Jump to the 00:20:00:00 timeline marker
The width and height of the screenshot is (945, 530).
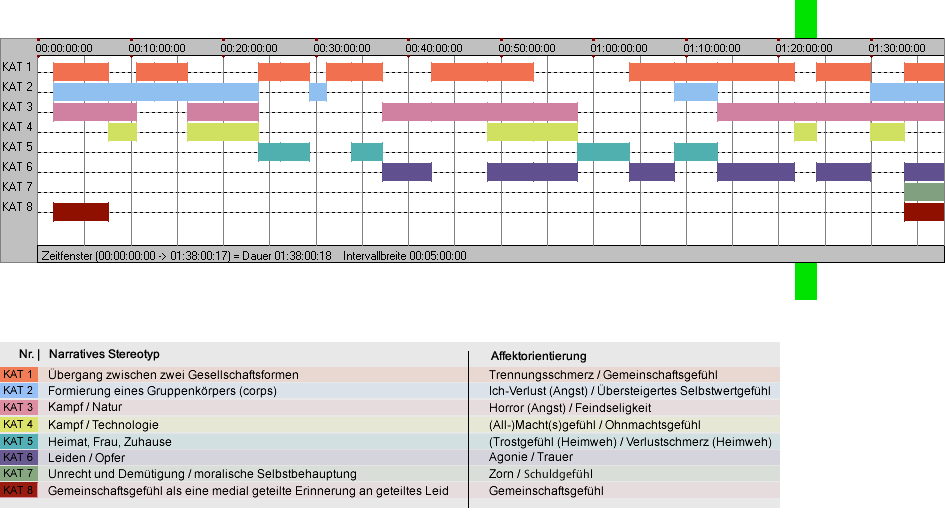pos(249,48)
